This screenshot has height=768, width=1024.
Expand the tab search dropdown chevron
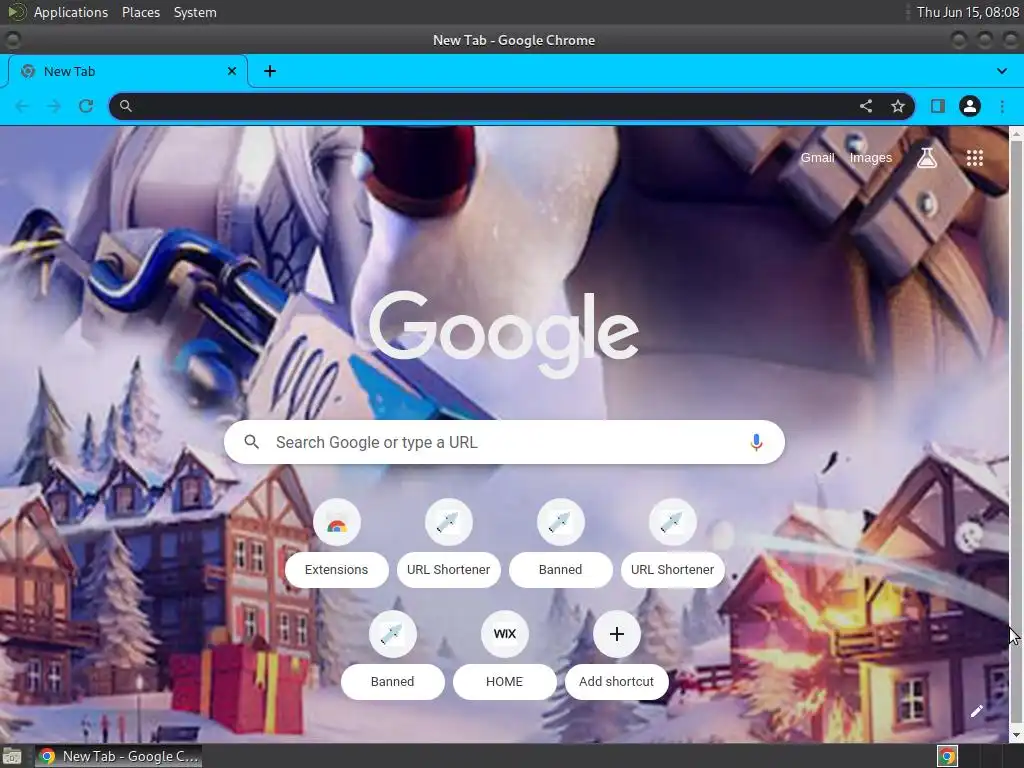pyautogui.click(x=1002, y=71)
